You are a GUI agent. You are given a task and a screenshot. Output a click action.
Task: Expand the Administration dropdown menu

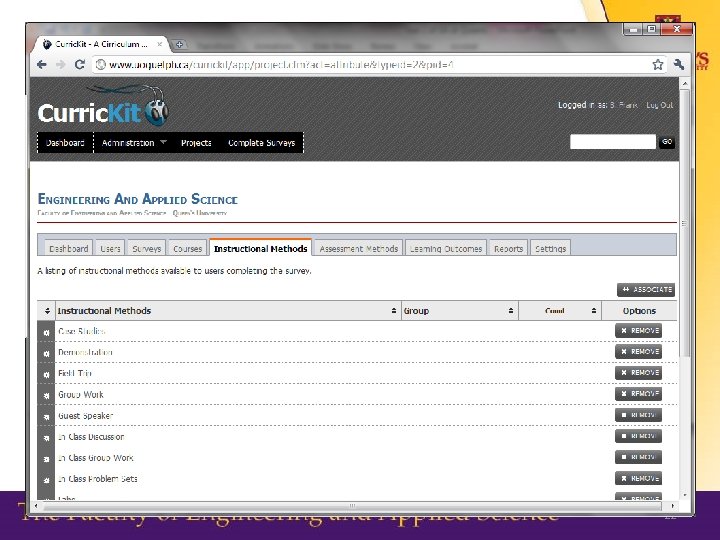[134, 143]
